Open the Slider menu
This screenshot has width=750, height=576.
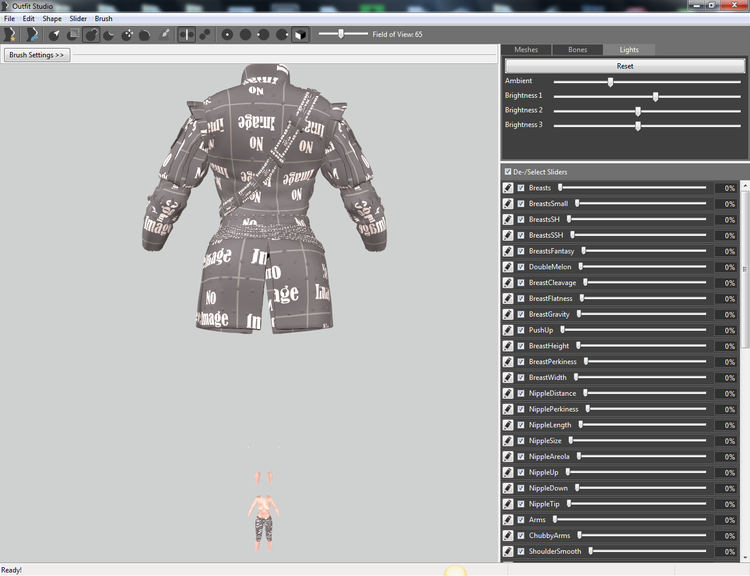pos(78,19)
